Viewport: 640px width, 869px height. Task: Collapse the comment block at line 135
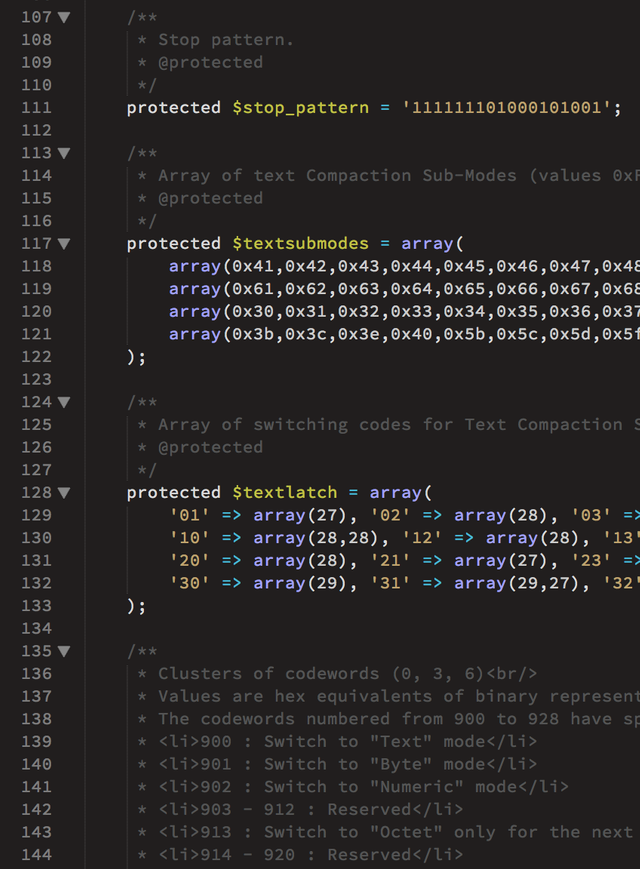pos(64,651)
